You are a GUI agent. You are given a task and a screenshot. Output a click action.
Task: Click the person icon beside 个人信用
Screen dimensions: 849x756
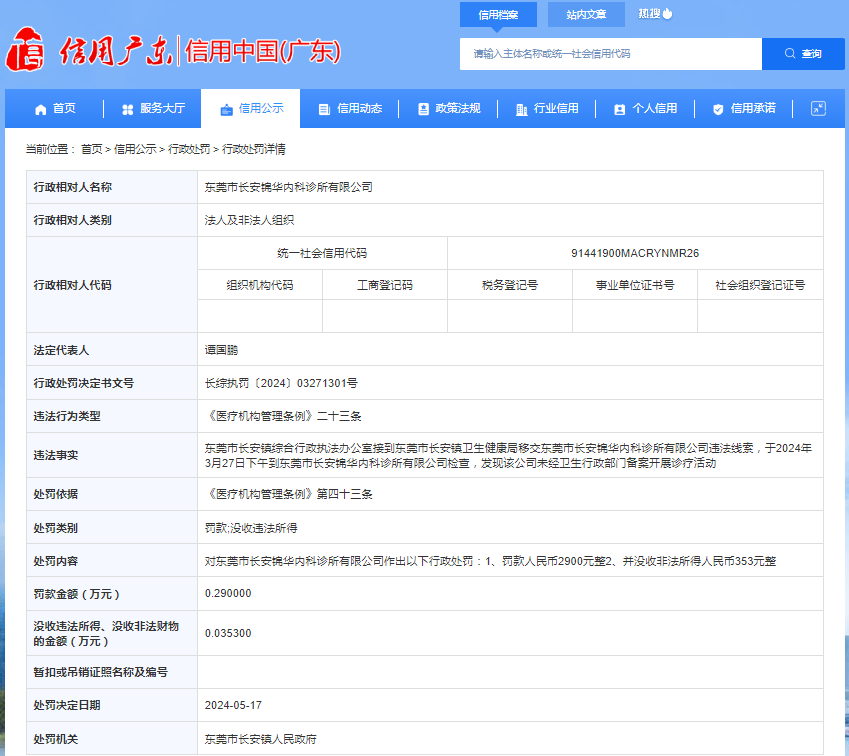(619, 109)
